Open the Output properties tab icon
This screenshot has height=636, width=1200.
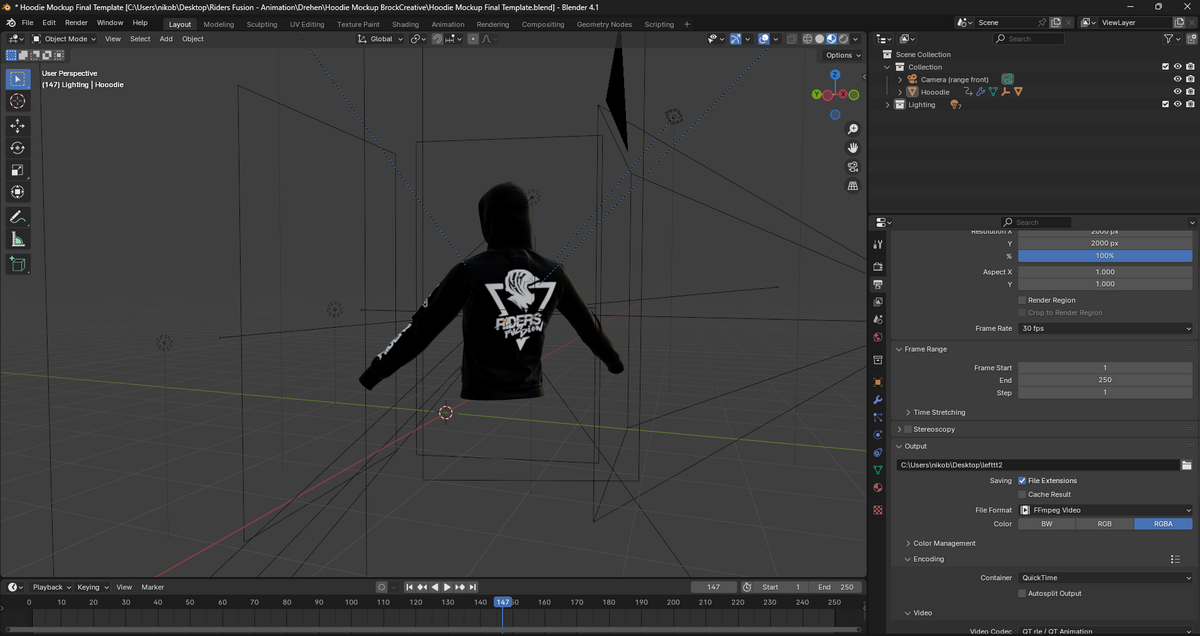click(878, 284)
